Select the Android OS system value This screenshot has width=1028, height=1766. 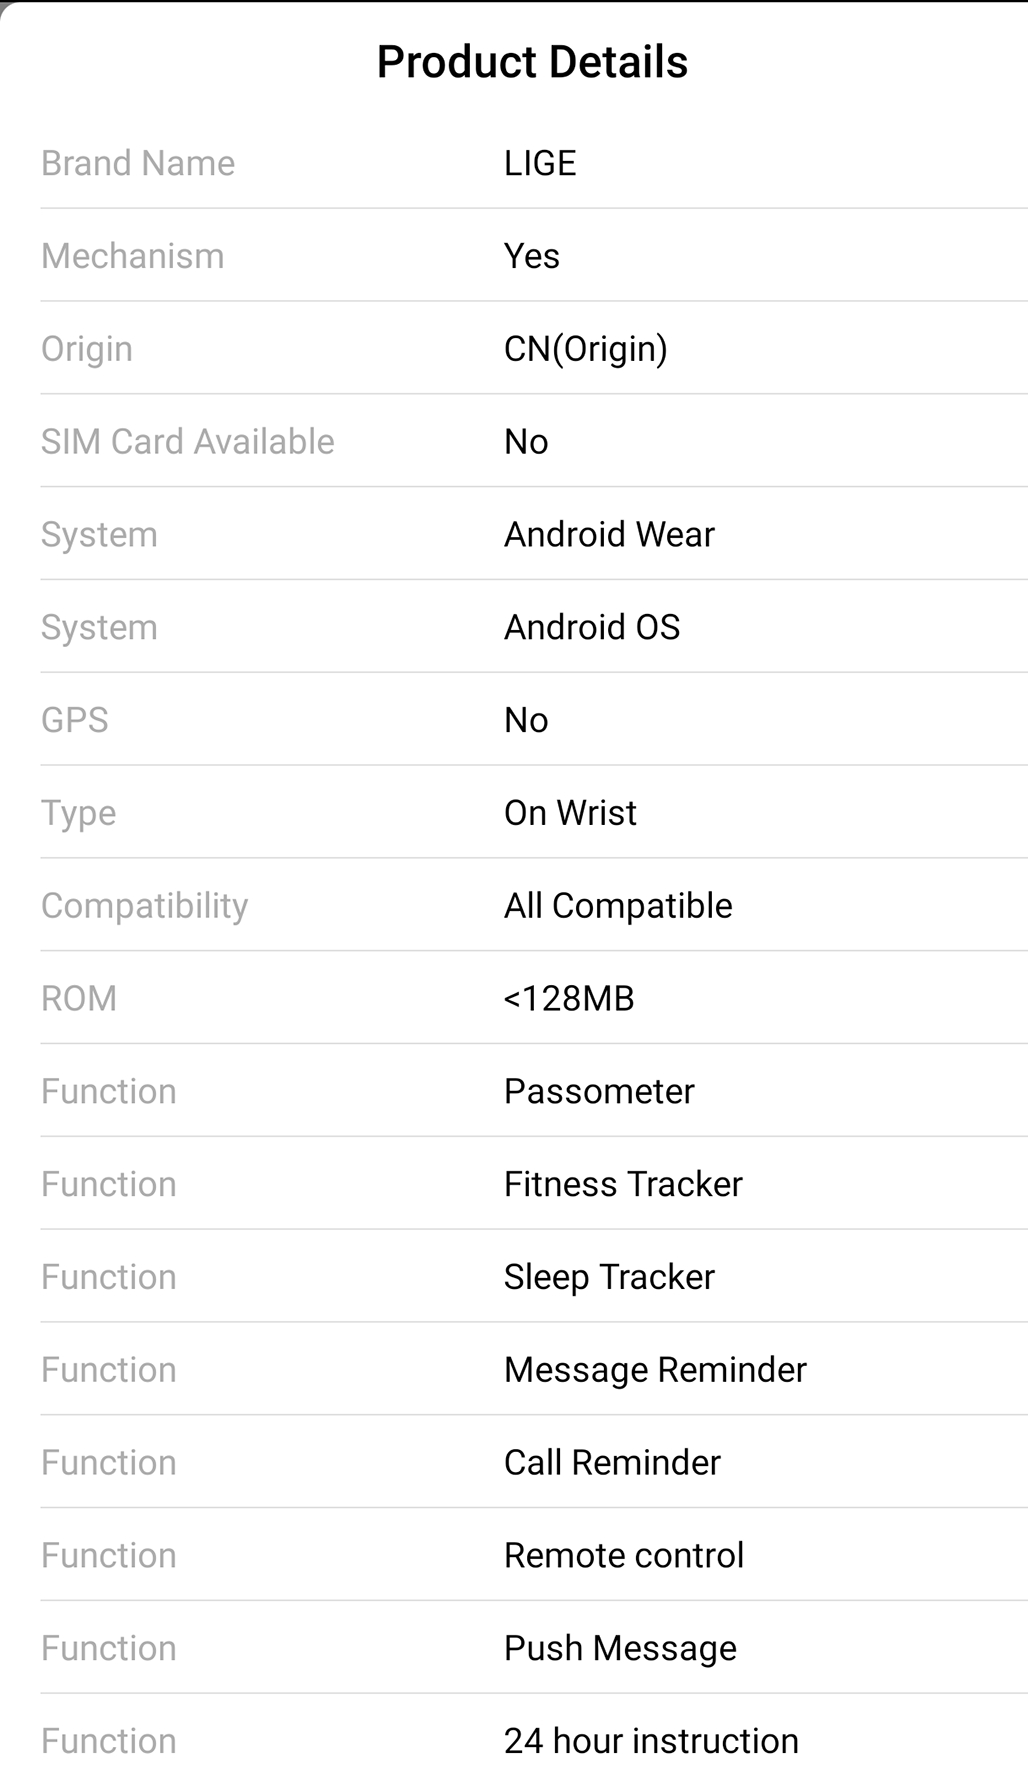(x=592, y=628)
